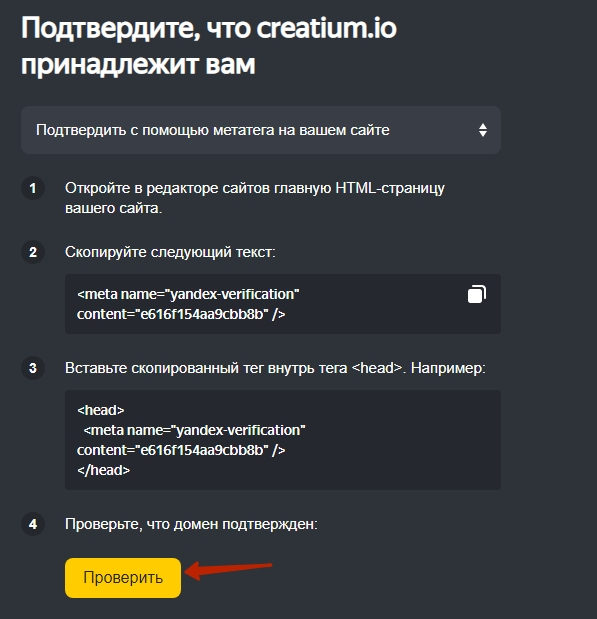Click the yellow Проверить button
The height and width of the screenshot is (619, 597).
coord(123,578)
